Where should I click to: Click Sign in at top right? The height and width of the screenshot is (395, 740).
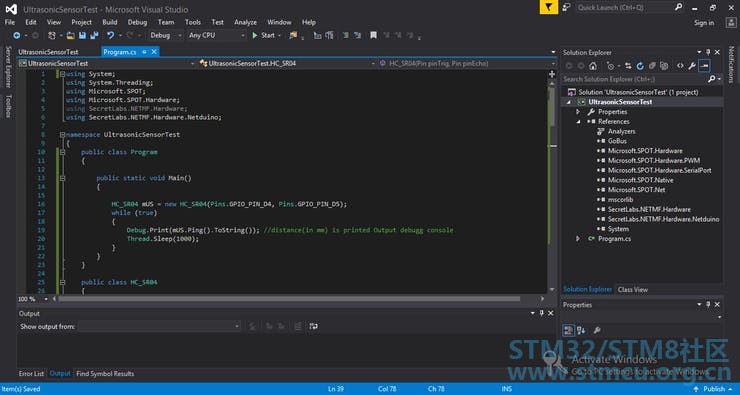[704, 23]
